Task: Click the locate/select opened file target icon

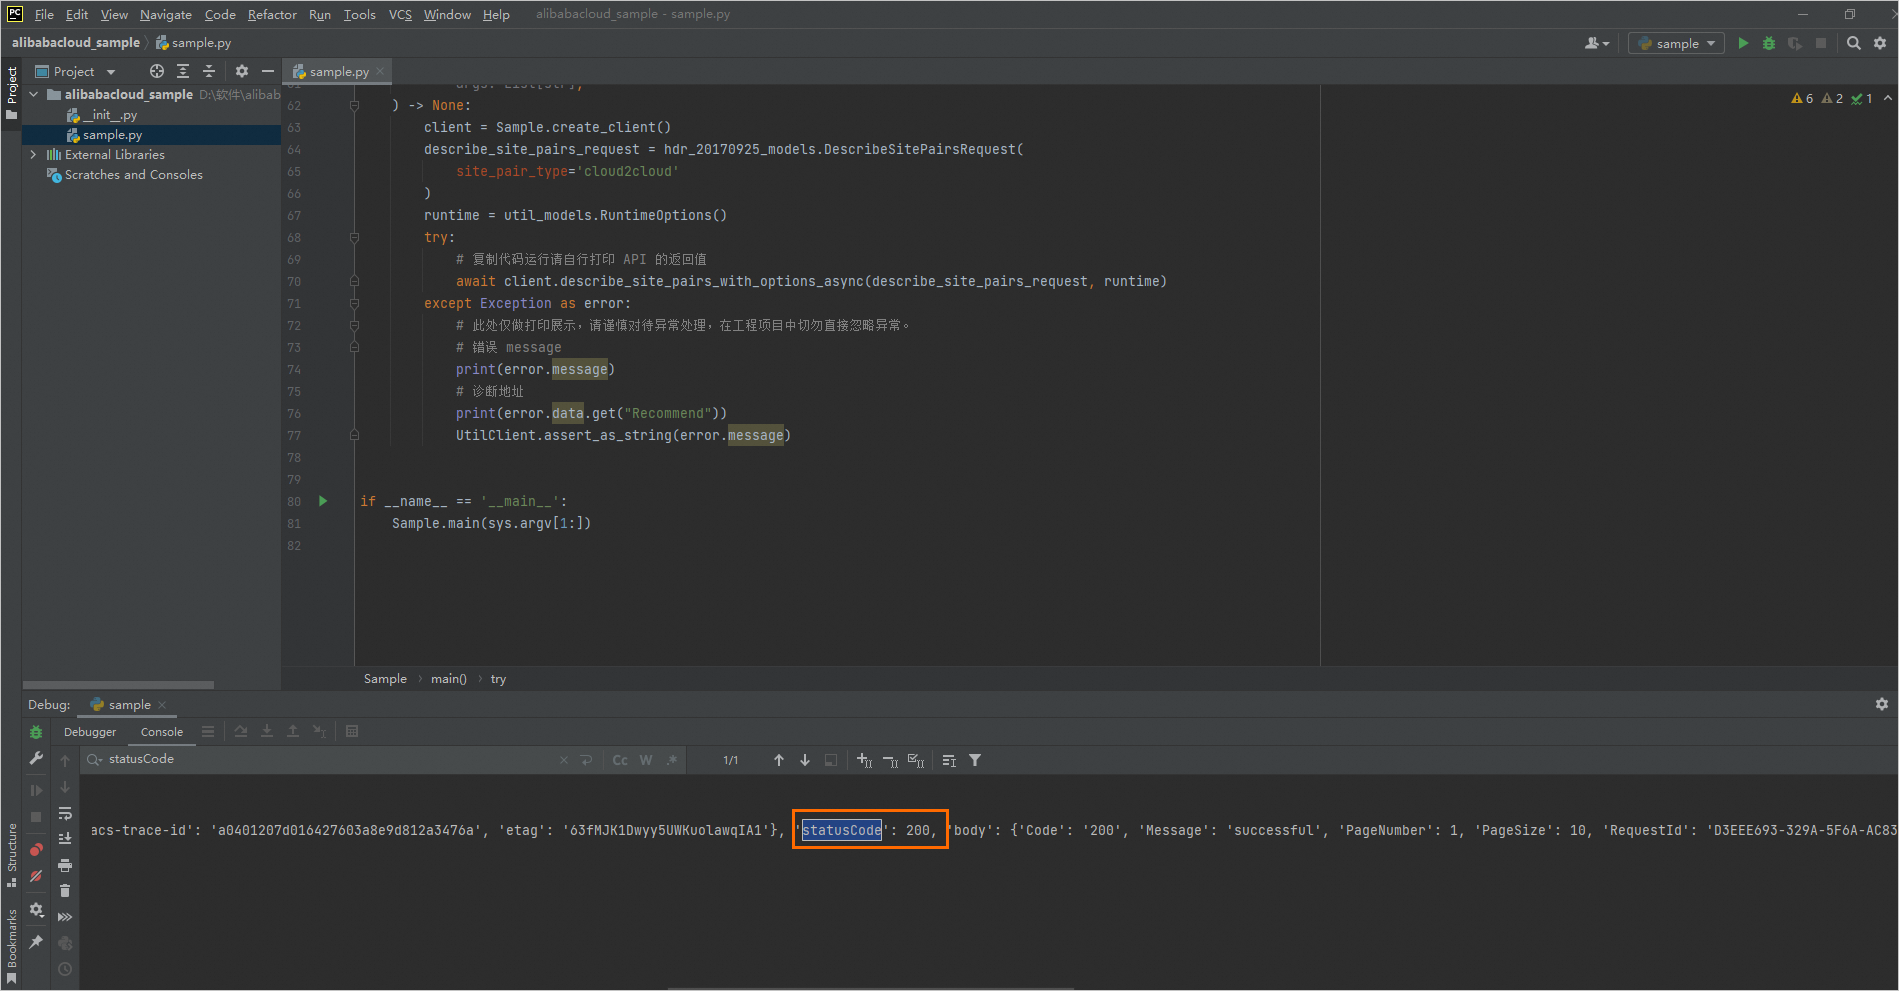Action: [157, 71]
